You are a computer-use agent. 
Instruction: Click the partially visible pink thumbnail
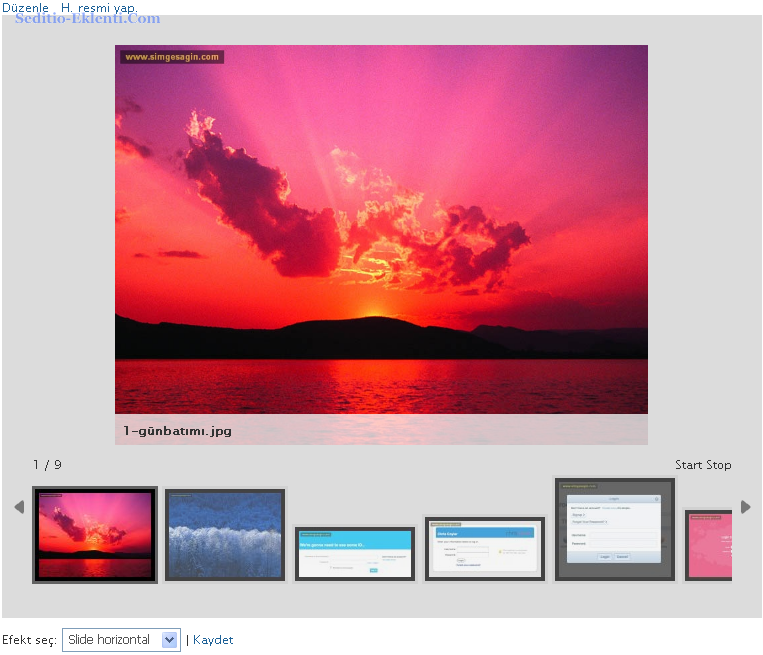[709, 544]
